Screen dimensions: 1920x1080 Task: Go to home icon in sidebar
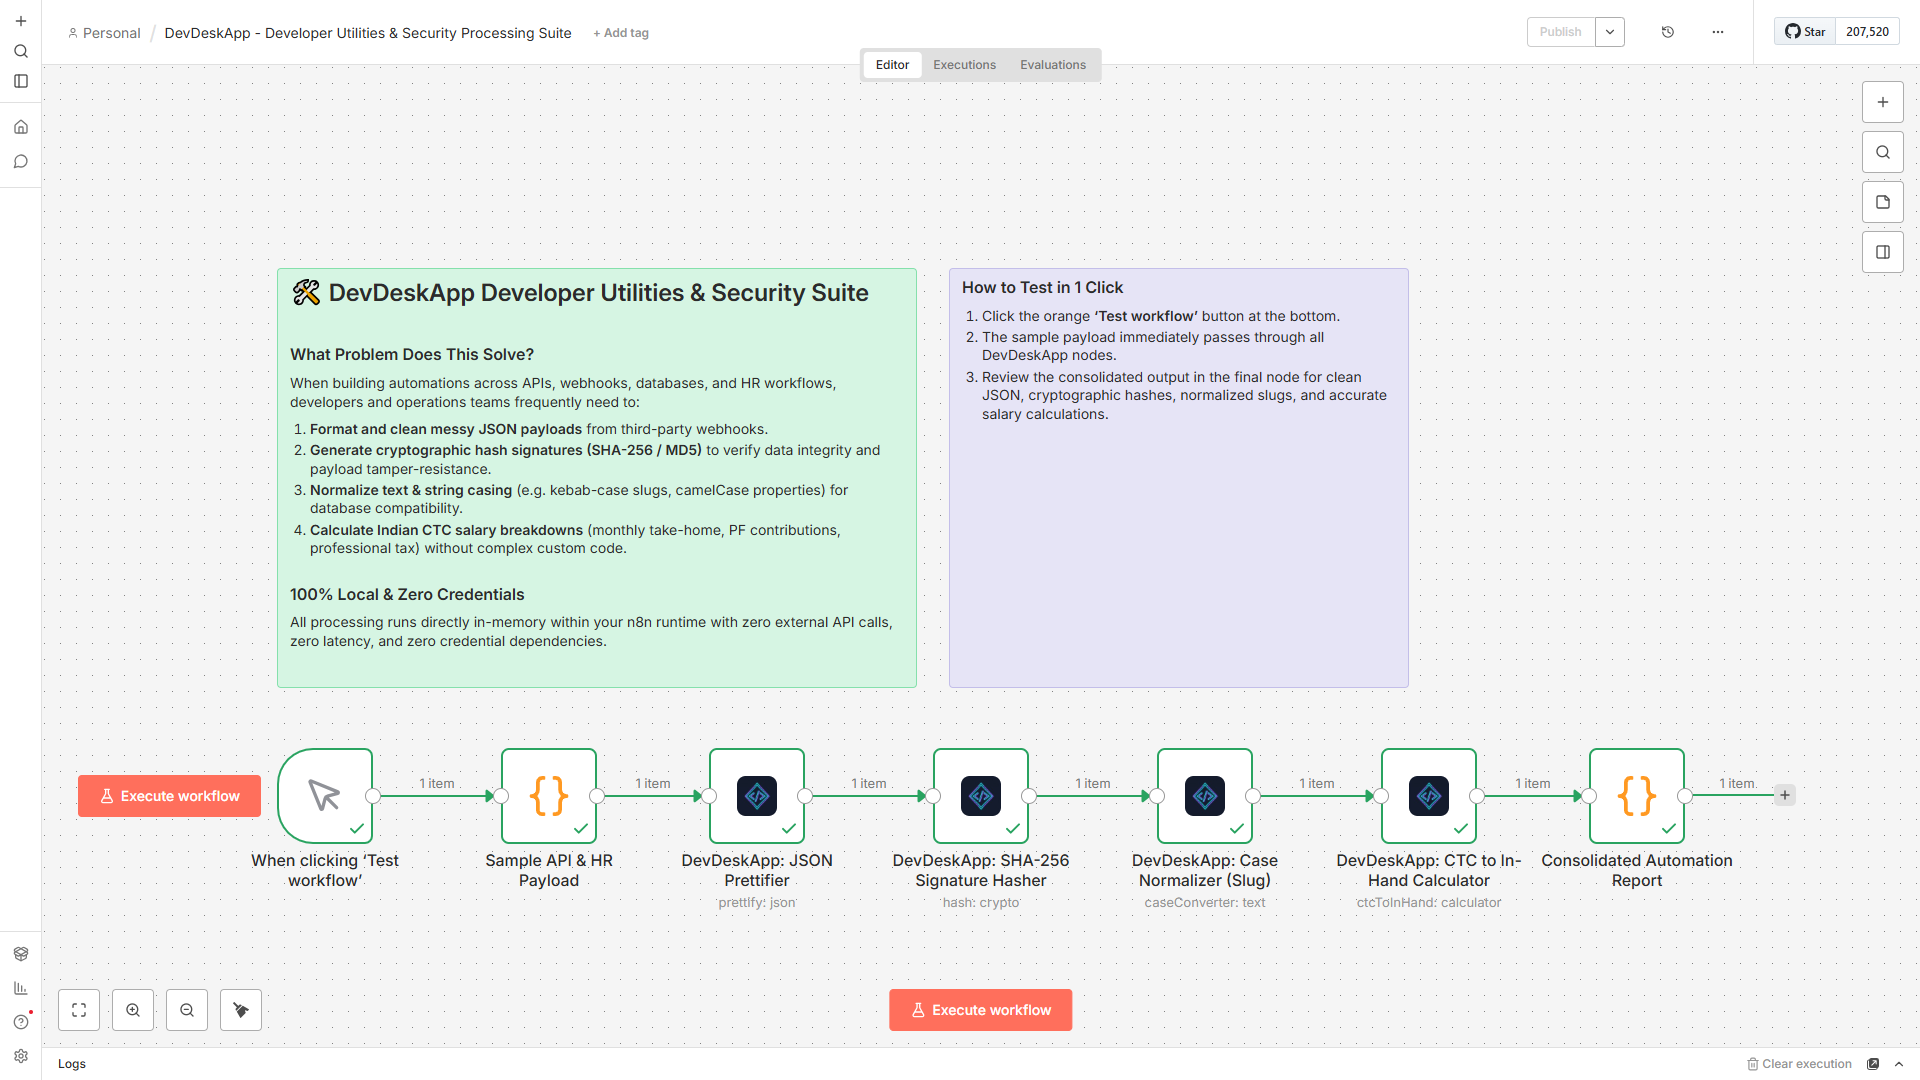[x=21, y=127]
